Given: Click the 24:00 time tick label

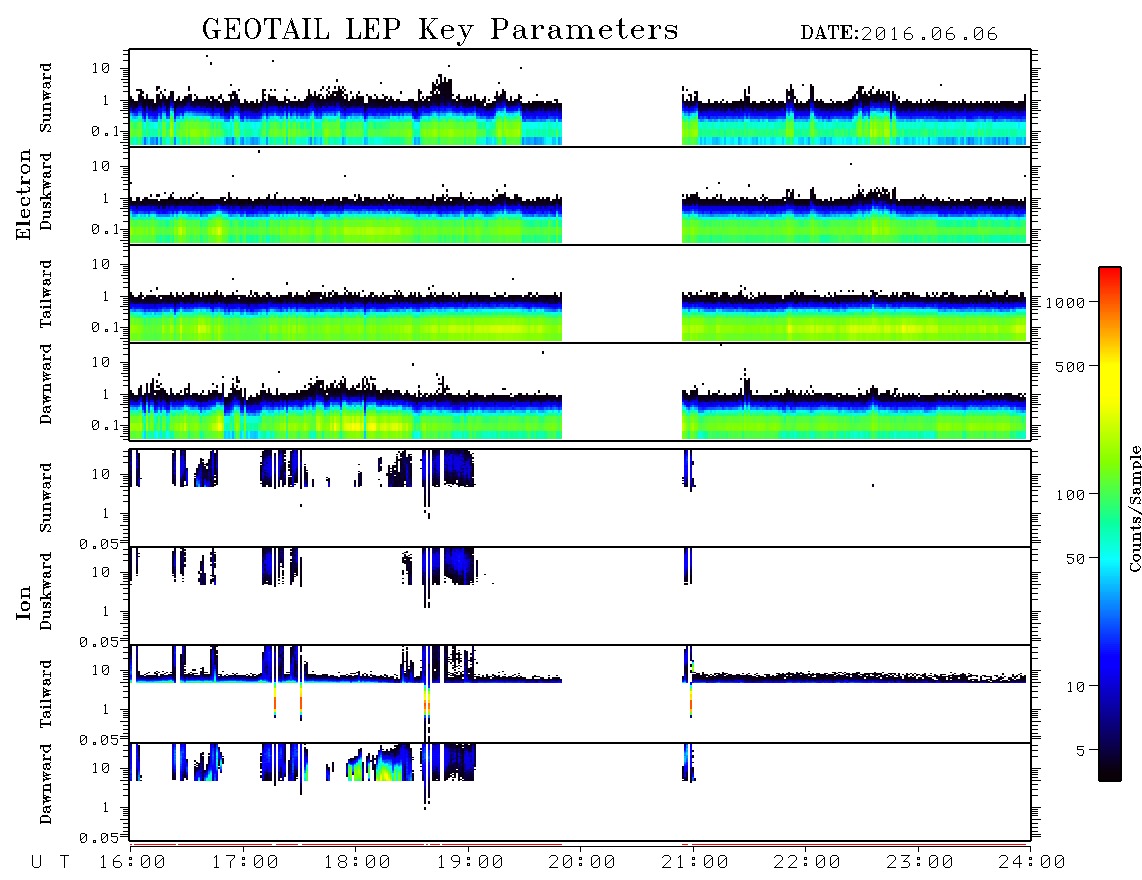Looking at the screenshot, I should [1032, 863].
